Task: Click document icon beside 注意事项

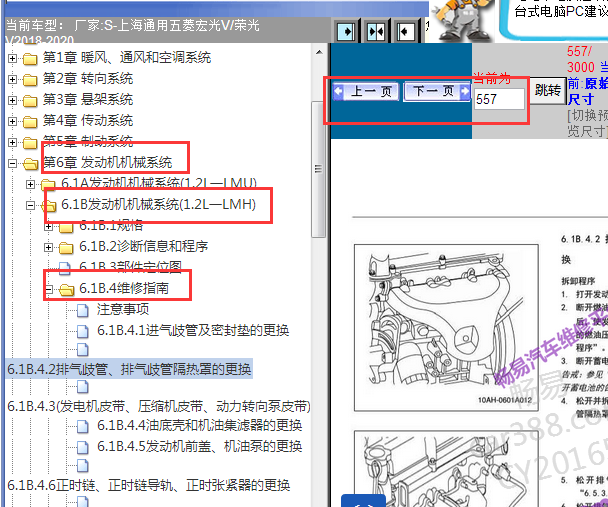Action: coord(83,310)
